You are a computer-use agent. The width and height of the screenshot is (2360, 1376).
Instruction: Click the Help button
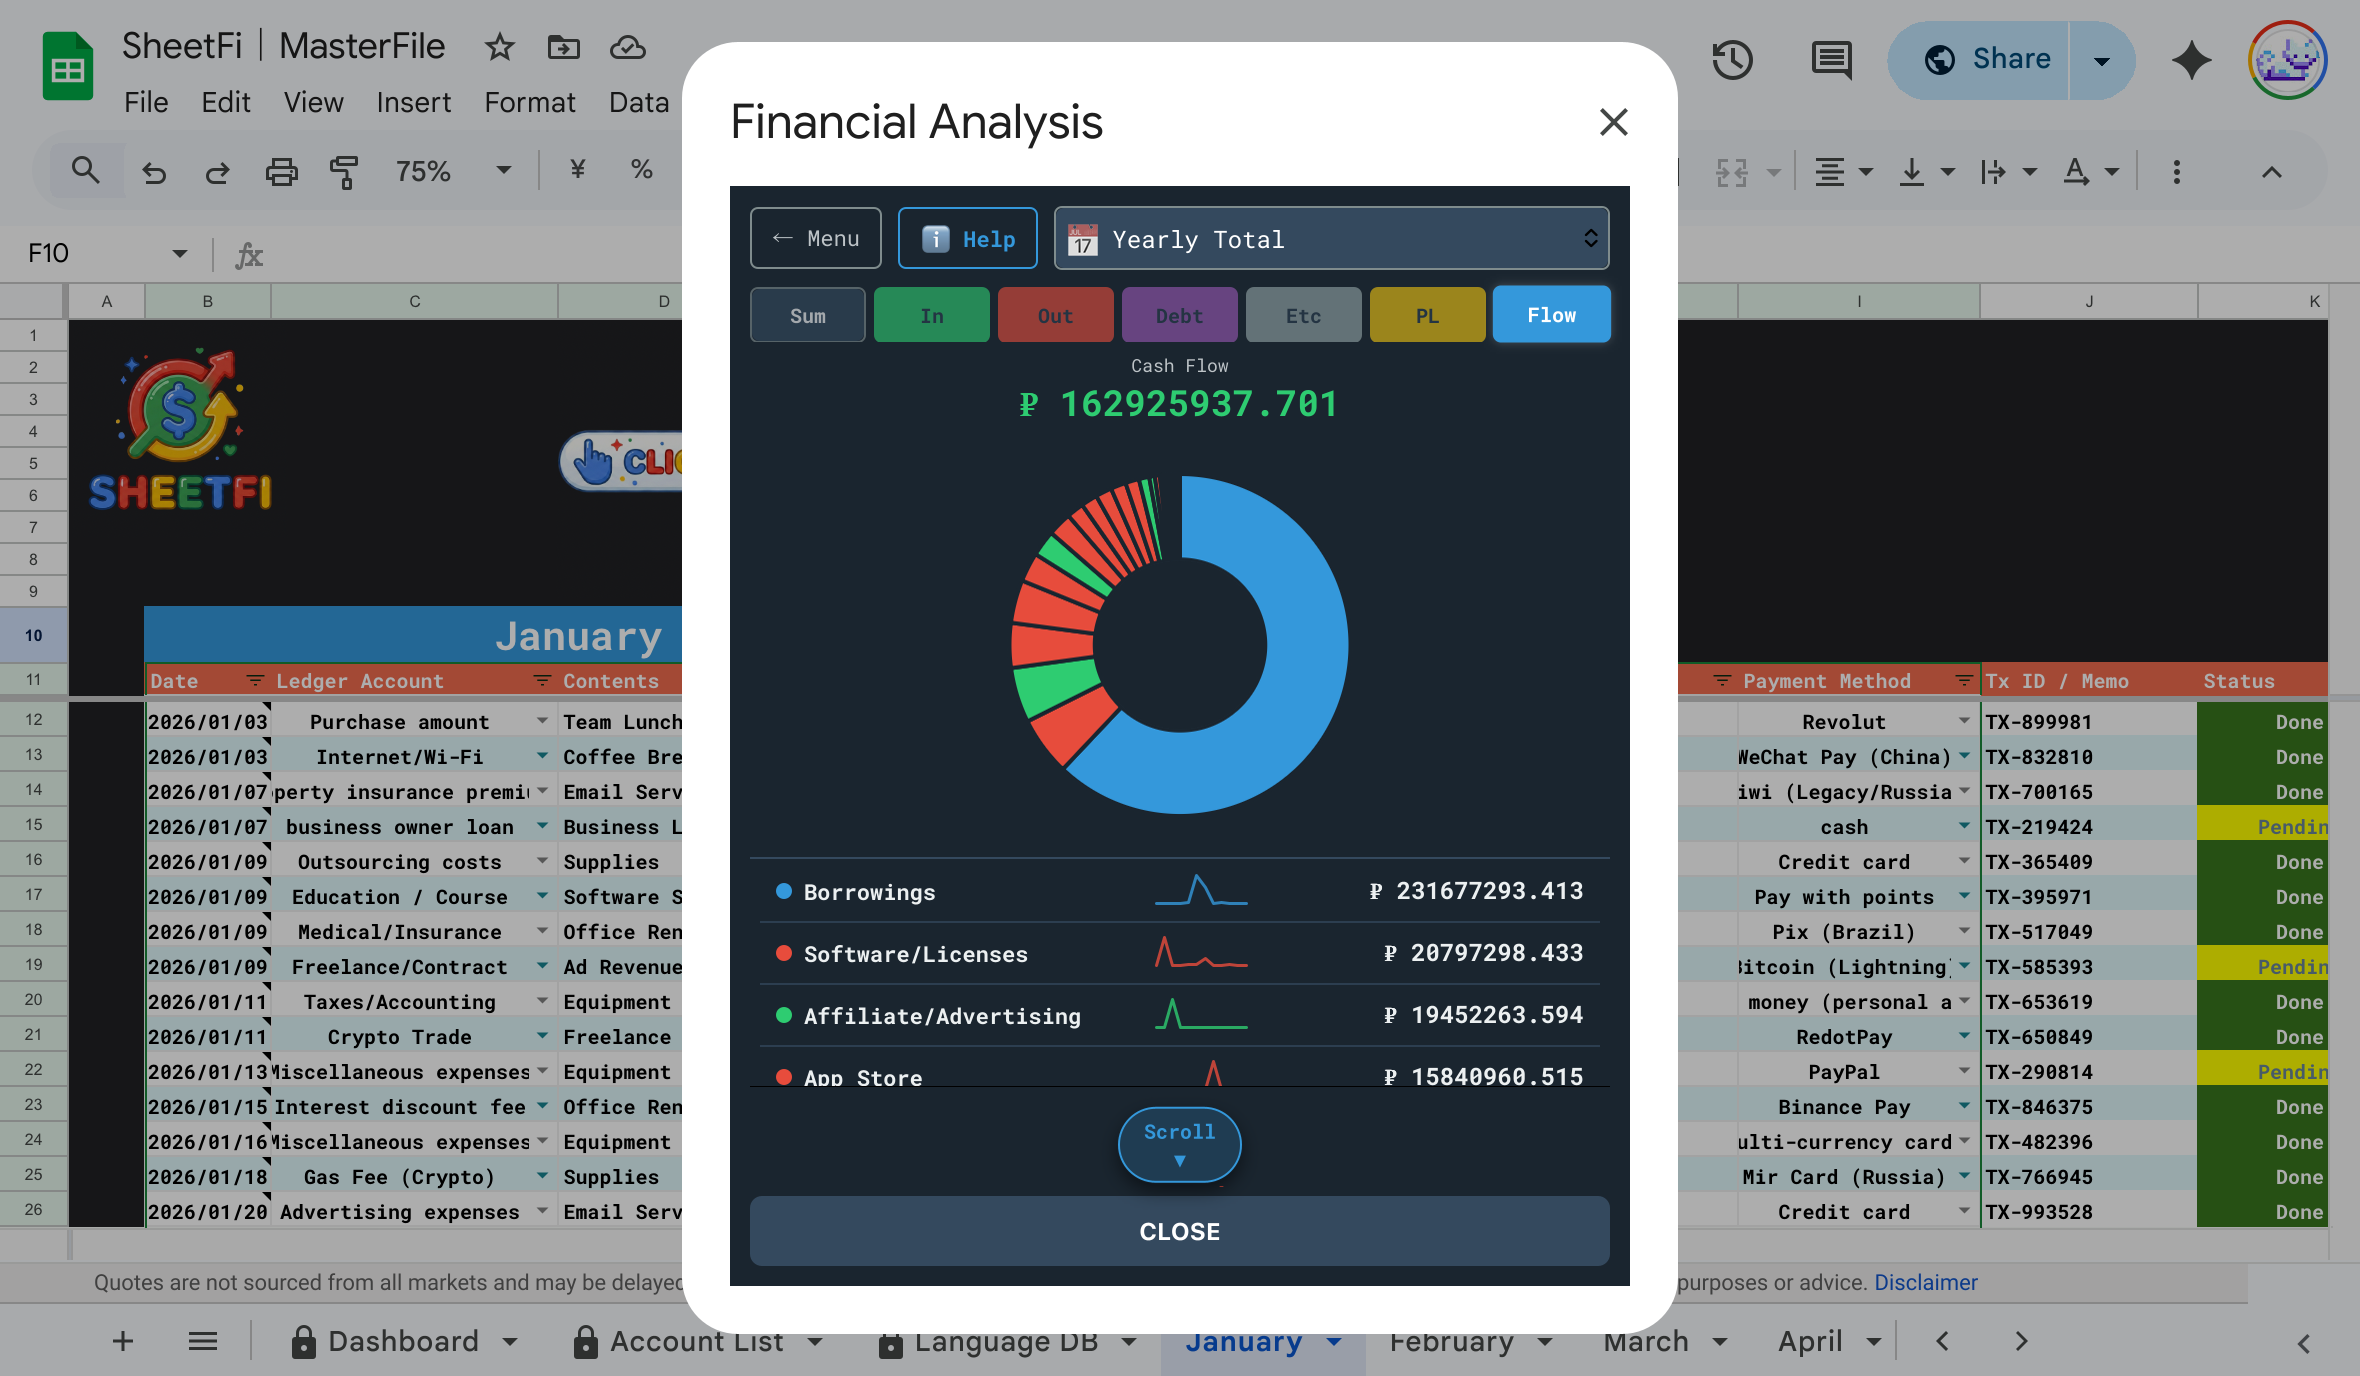pyautogui.click(x=967, y=239)
